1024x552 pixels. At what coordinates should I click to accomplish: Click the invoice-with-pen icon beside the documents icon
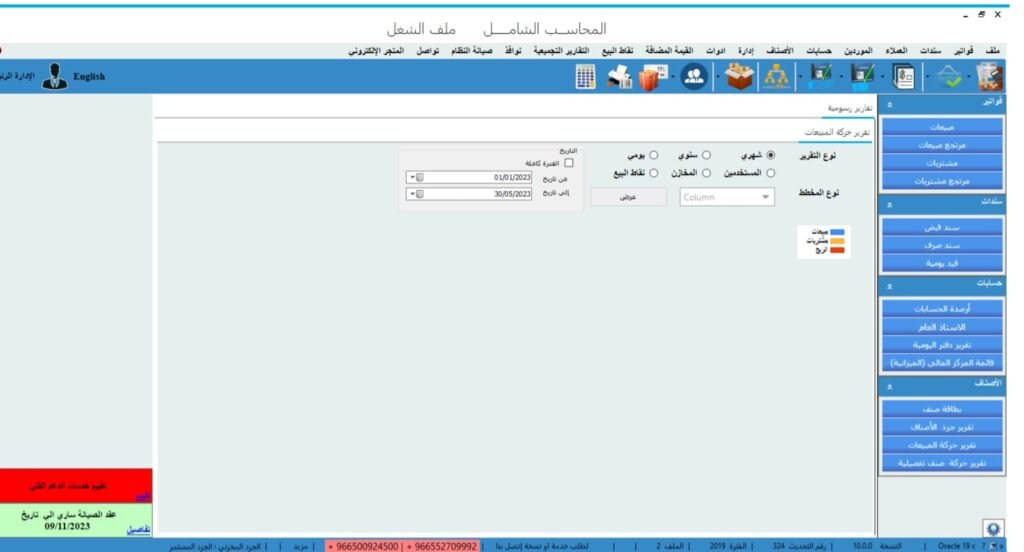point(862,76)
